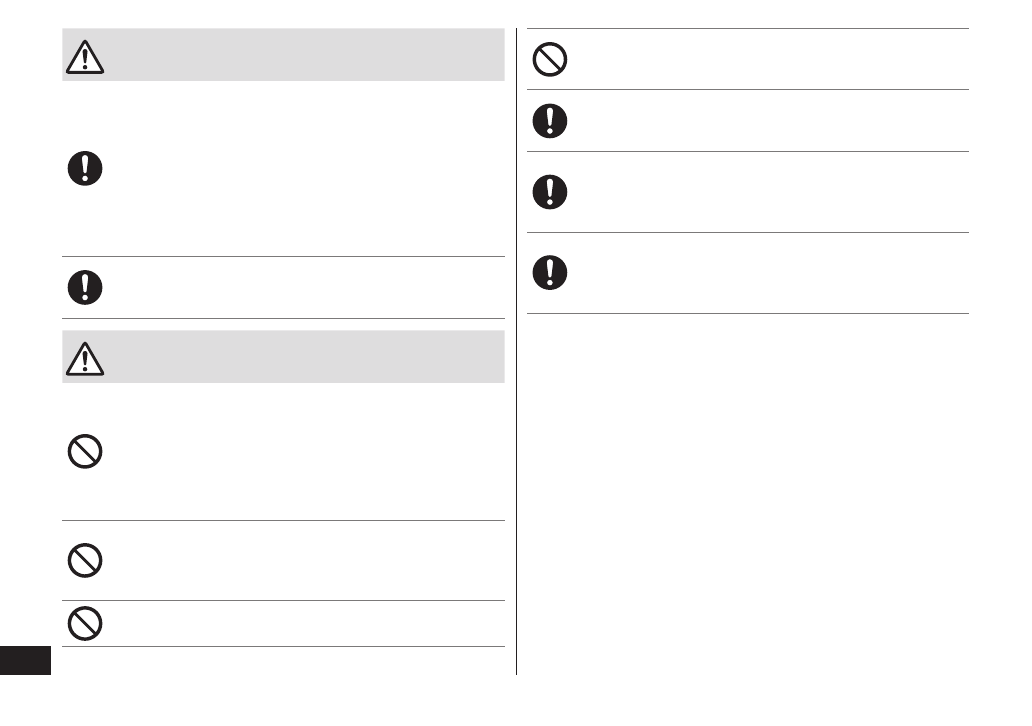This screenshot has width=1032, height=726.
Task: Click the vertical divider line between the columns
Action: point(516,350)
